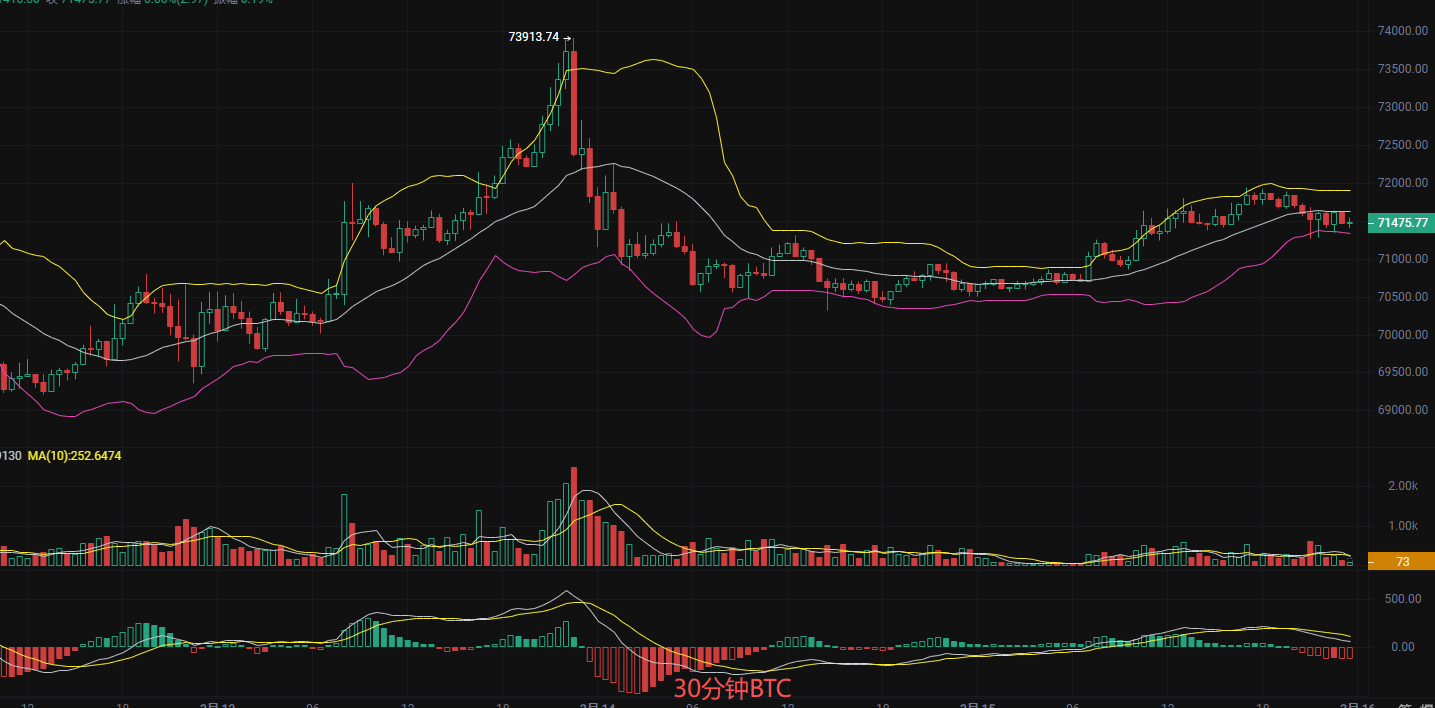This screenshot has height=708, width=1435.
Task: Click the 1.00k volume axis label
Action: (x=1402, y=526)
